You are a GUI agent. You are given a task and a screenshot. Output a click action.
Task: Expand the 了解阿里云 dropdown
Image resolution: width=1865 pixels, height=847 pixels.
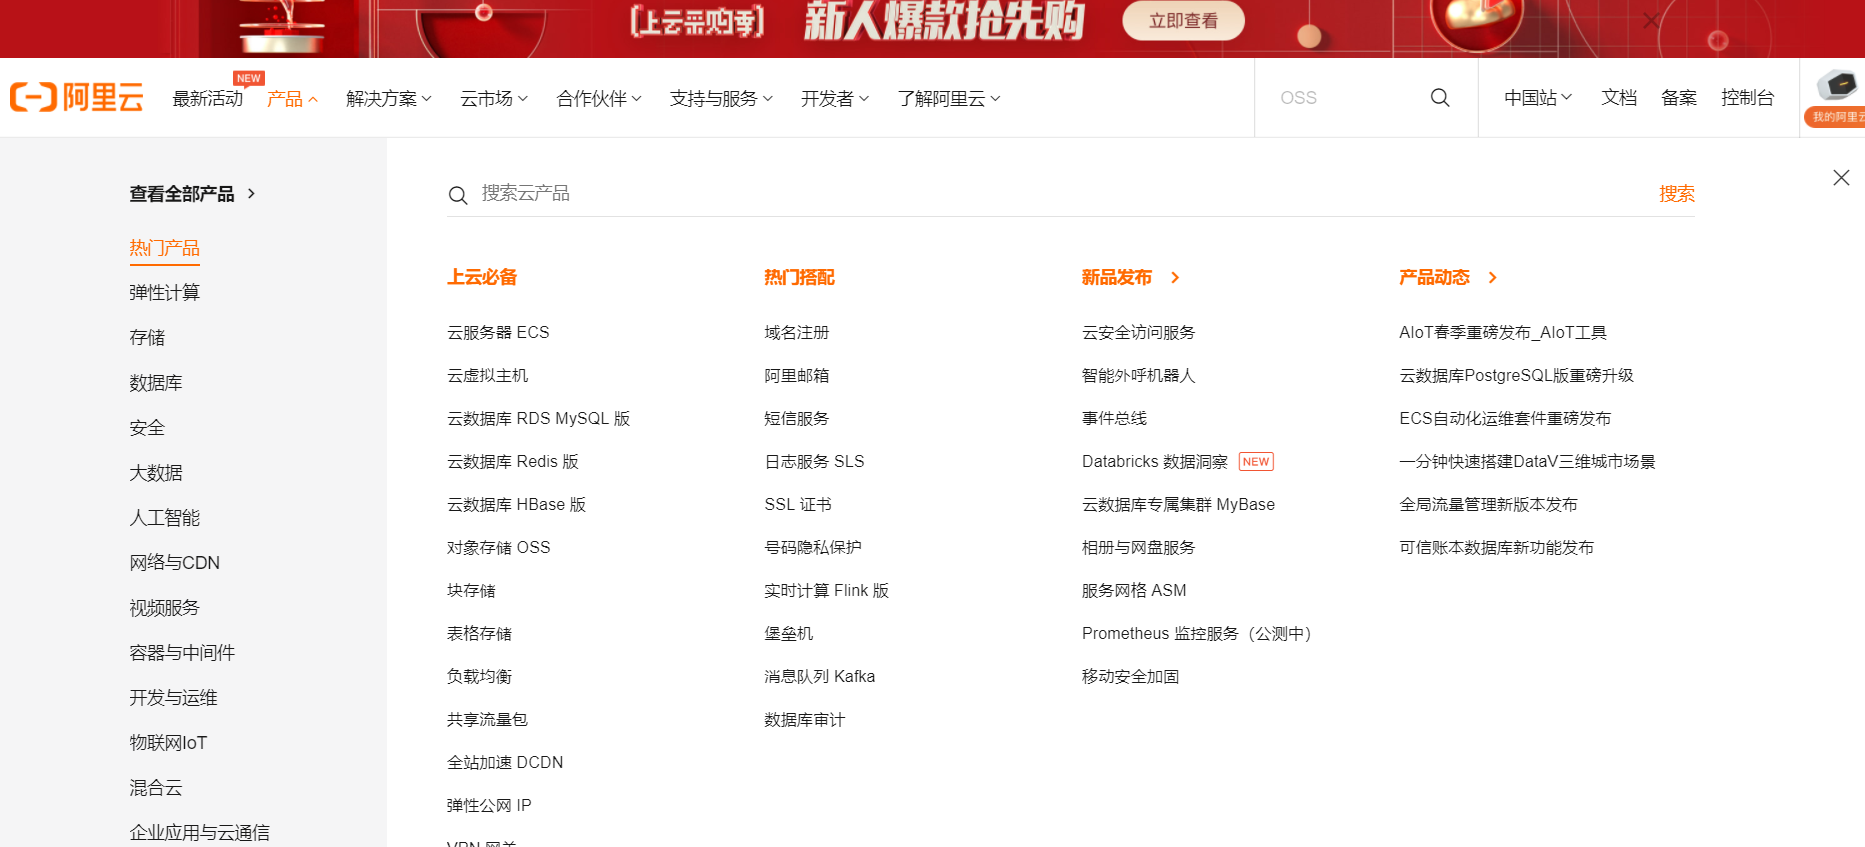click(x=949, y=98)
